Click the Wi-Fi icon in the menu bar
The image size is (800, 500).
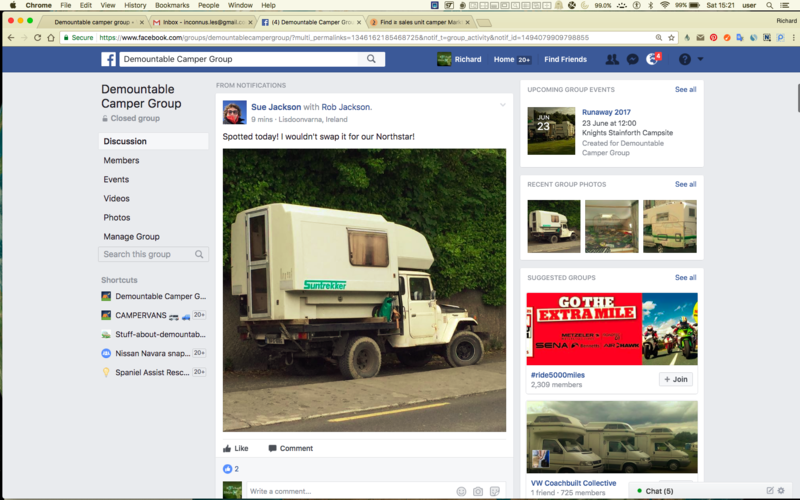[664, 5]
